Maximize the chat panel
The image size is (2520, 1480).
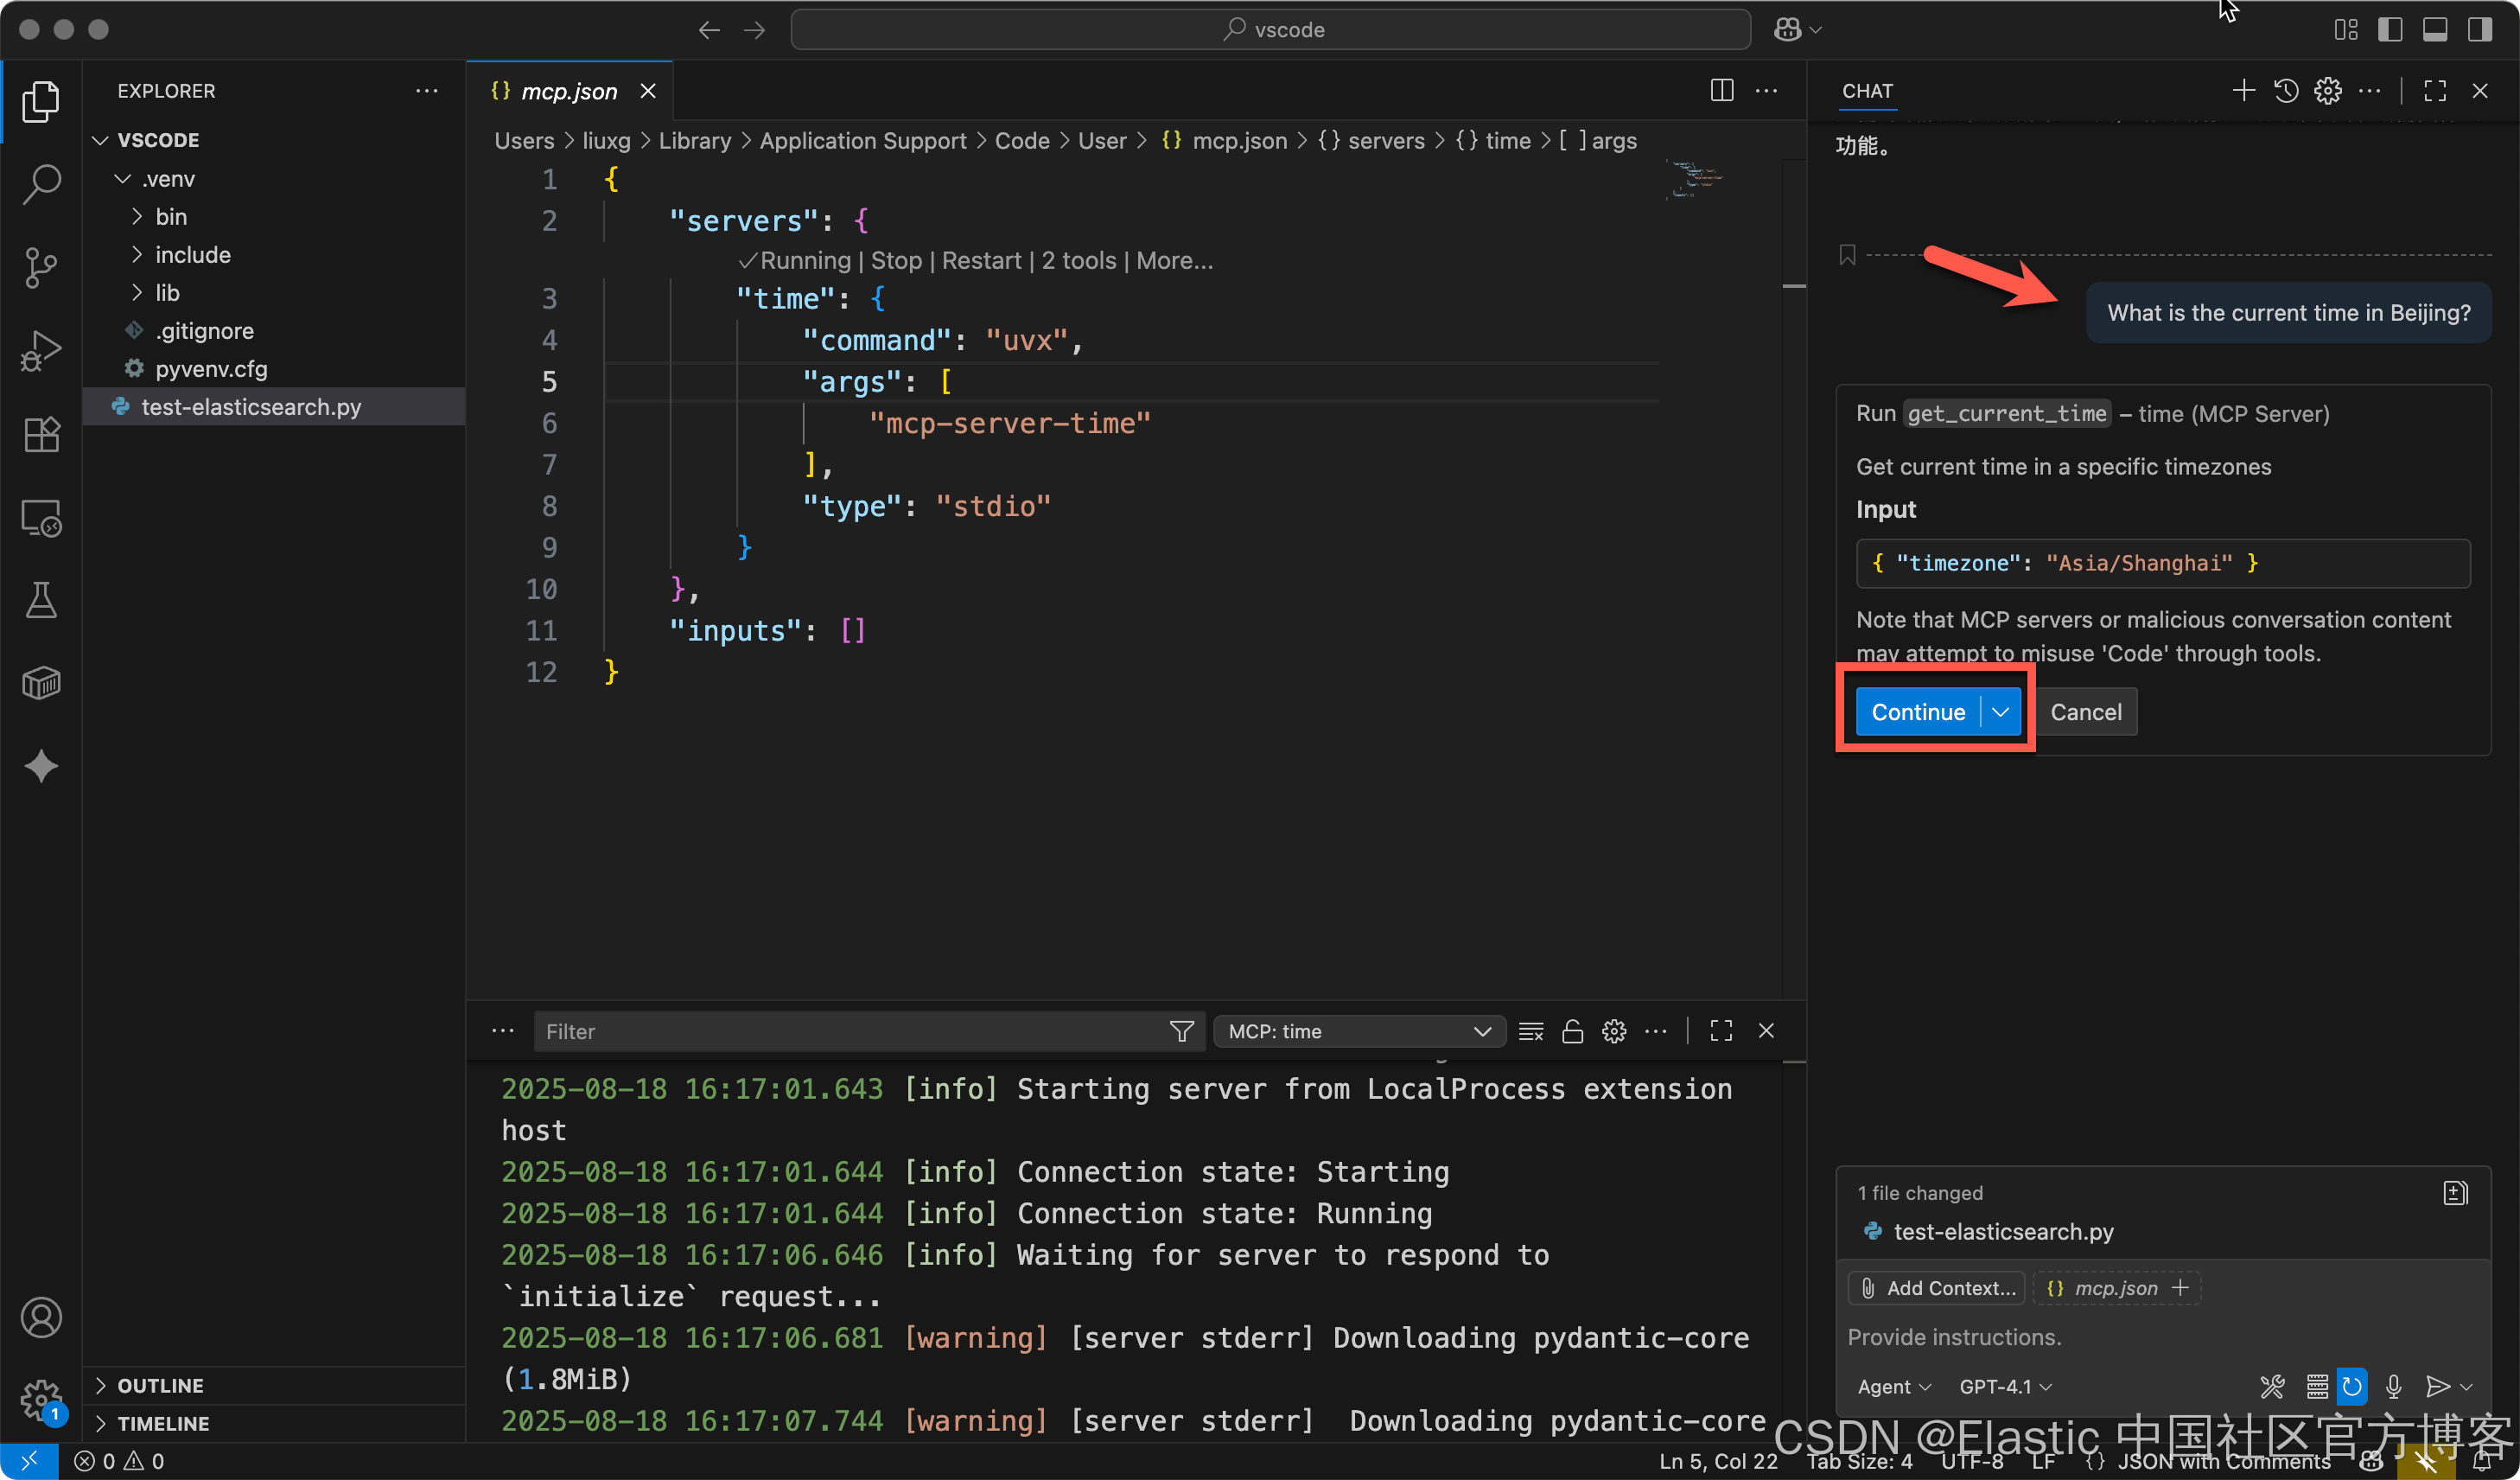(2435, 91)
